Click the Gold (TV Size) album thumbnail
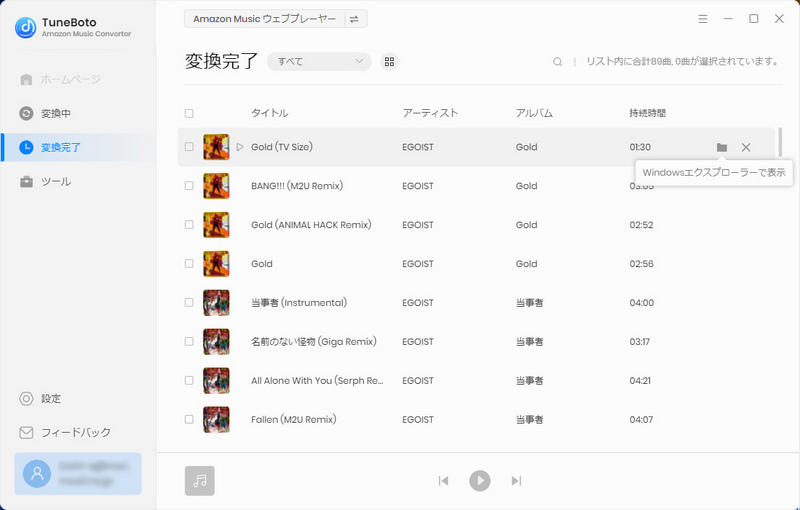Viewport: 800px width, 510px height. 216,147
